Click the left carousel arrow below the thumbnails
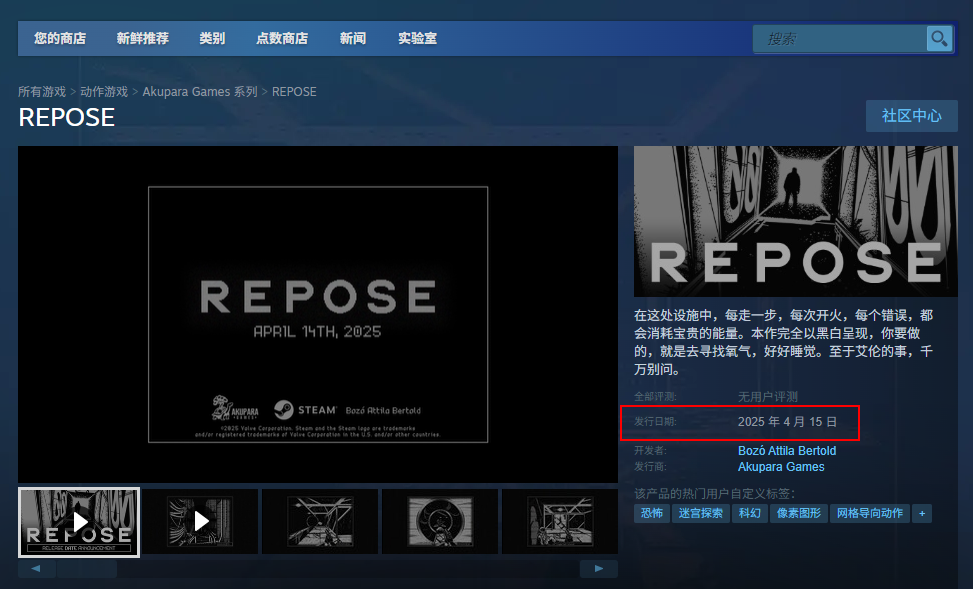Screen dimensions: 973x589 [37, 568]
